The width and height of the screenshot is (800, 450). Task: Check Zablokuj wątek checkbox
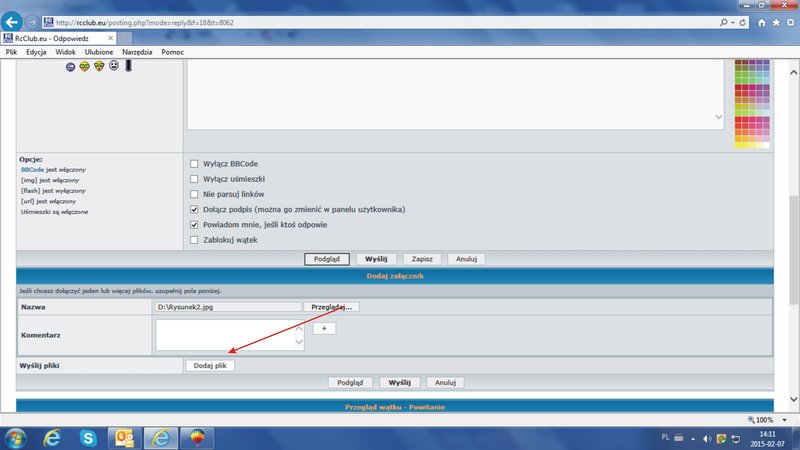coord(194,240)
